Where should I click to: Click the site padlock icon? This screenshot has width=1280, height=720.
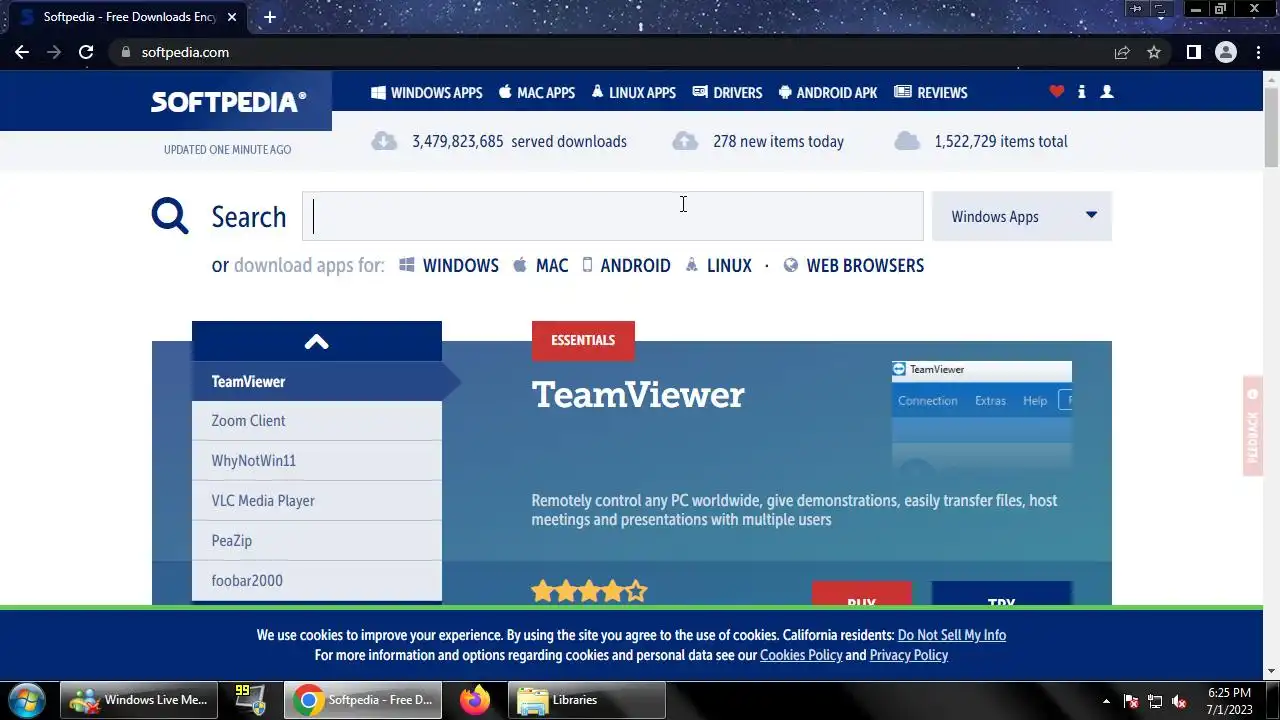(125, 52)
